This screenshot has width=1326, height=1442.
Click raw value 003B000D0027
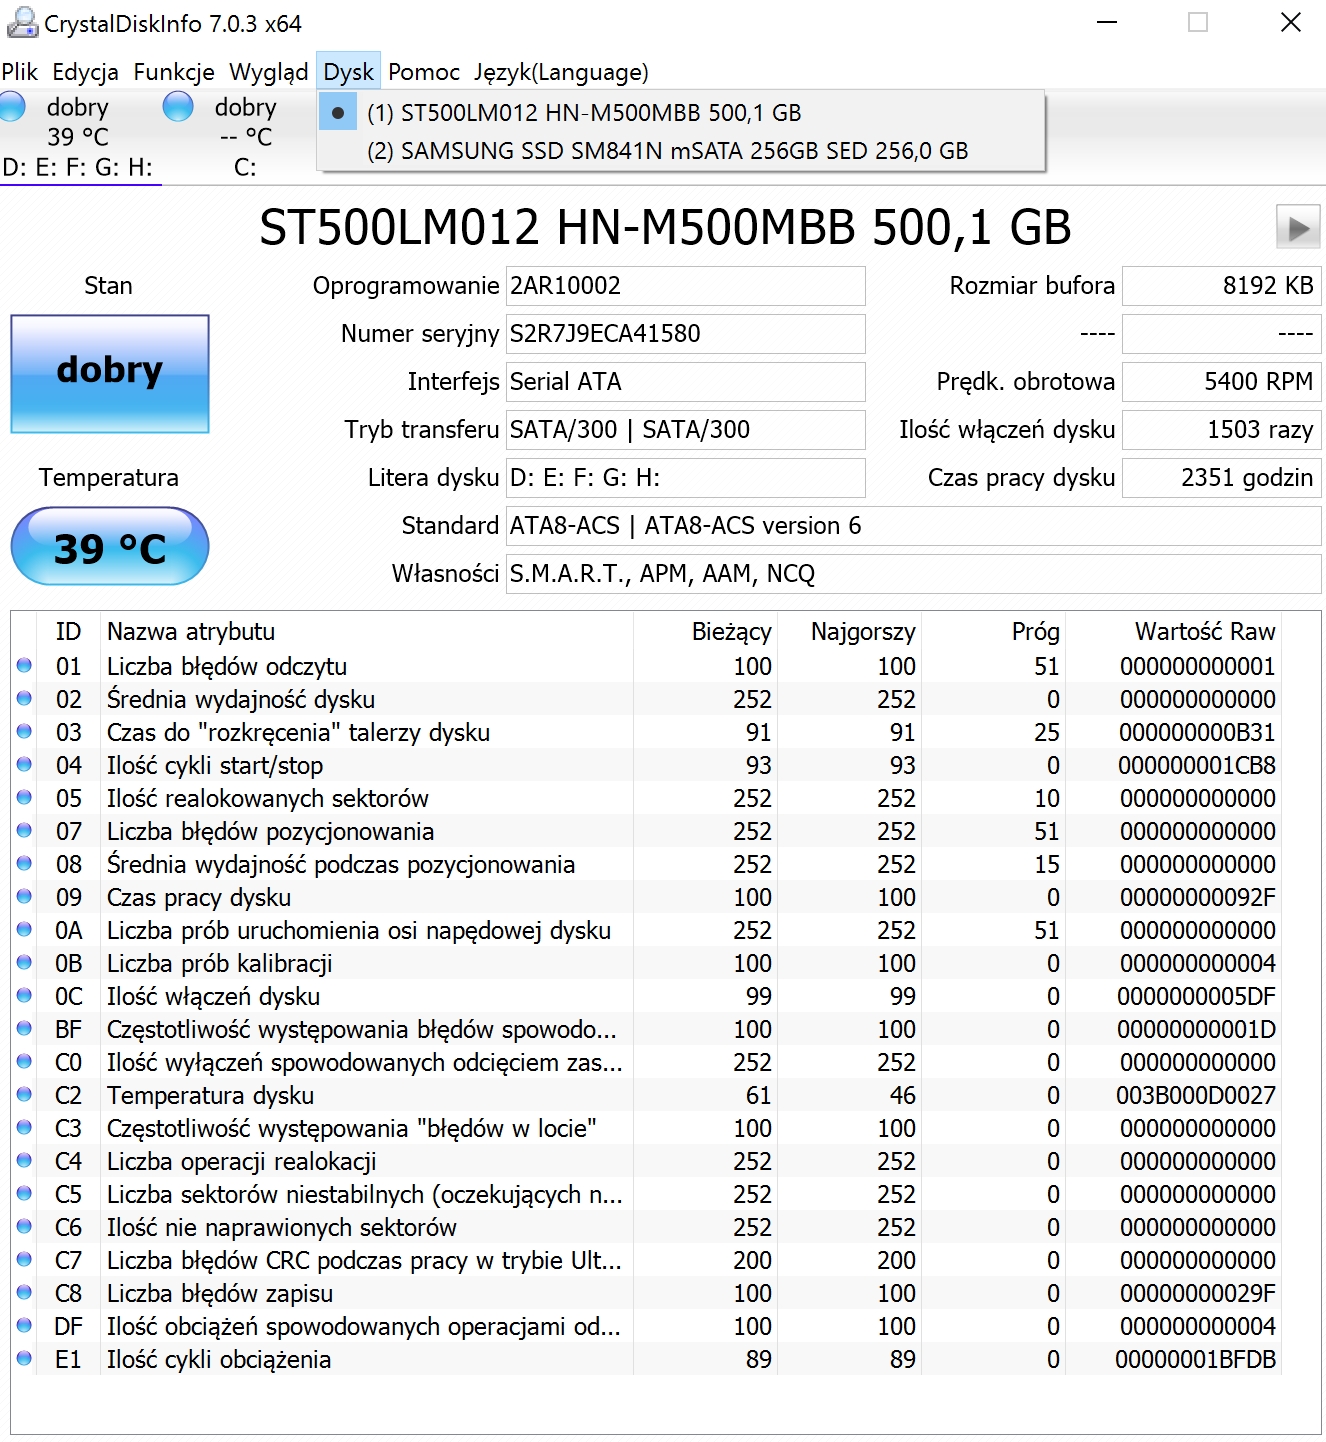coord(1196,1096)
